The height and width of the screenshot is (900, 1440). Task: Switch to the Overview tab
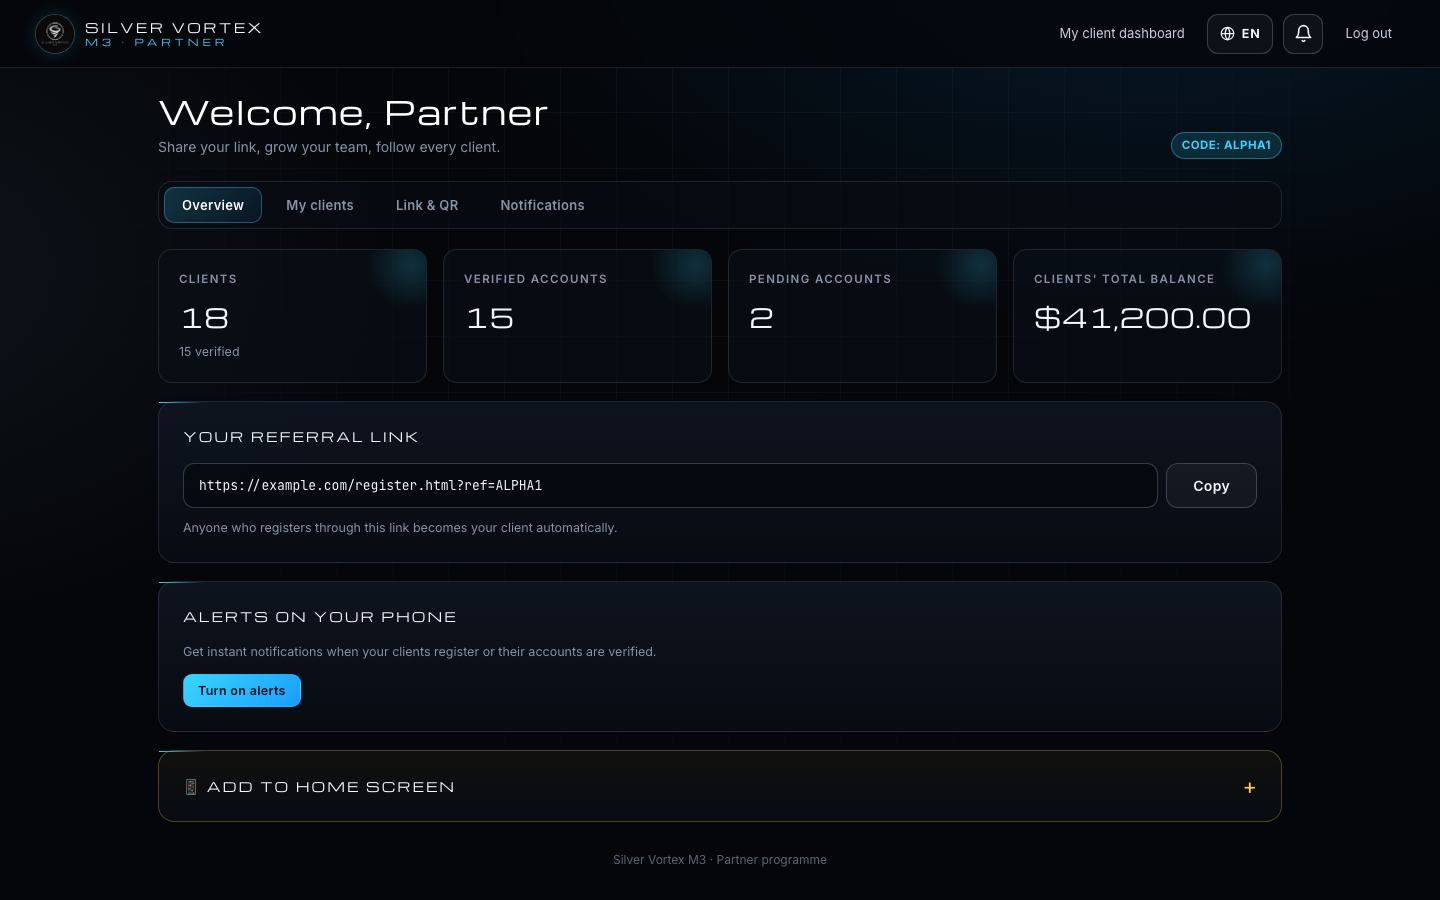pos(213,205)
